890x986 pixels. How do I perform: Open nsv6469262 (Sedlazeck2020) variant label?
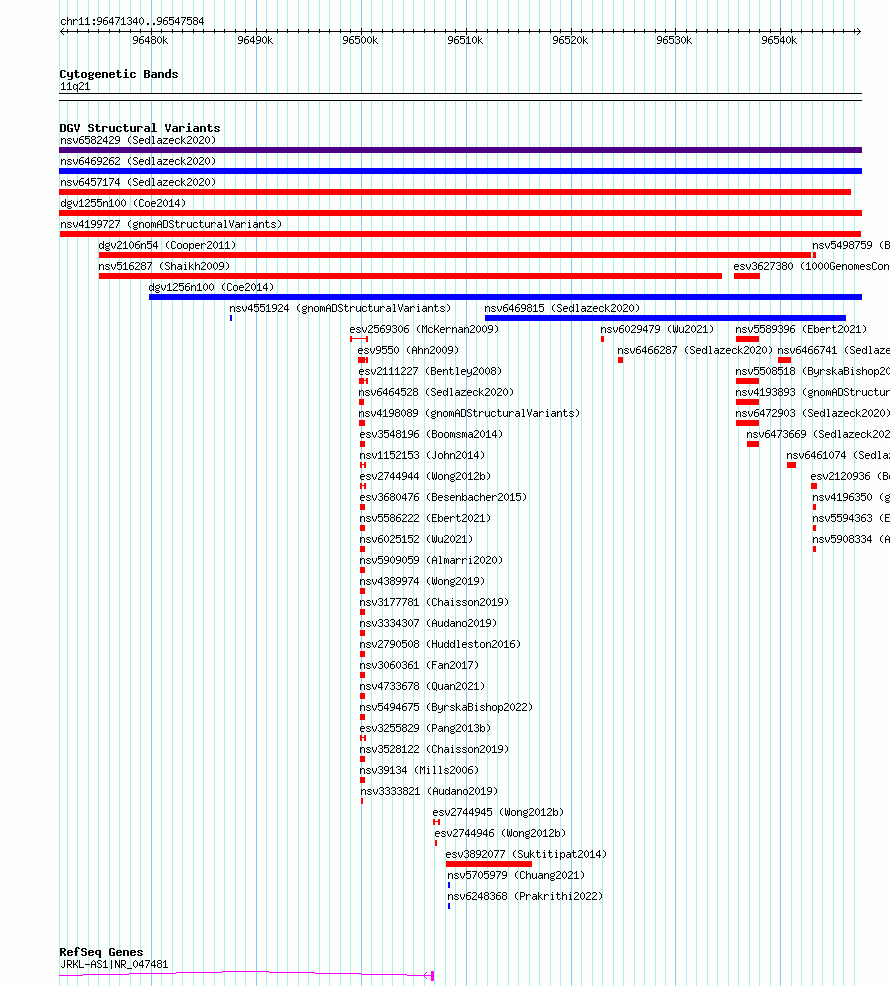138,162
